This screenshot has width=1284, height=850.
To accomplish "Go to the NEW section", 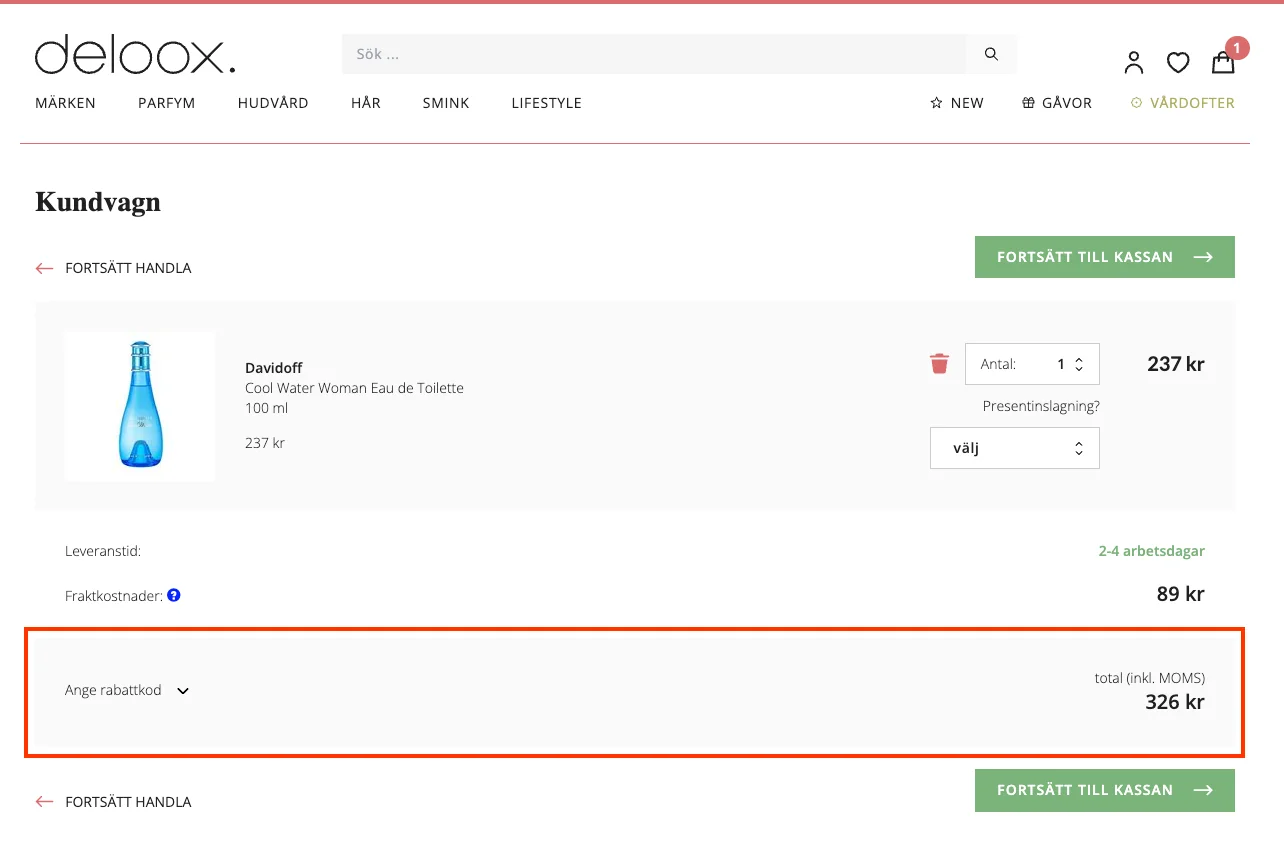I will click(957, 103).
